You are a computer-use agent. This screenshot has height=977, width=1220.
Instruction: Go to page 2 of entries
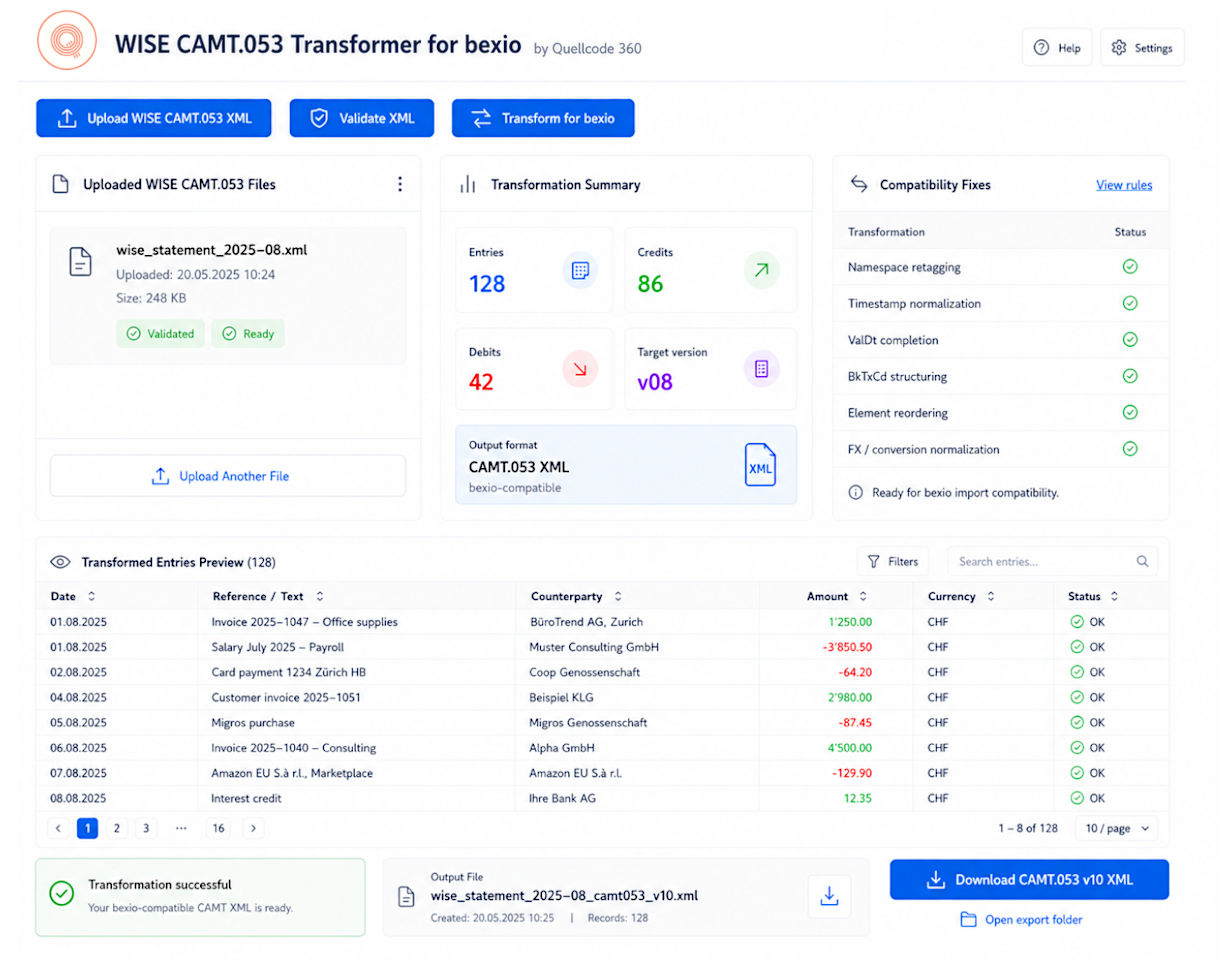click(117, 828)
